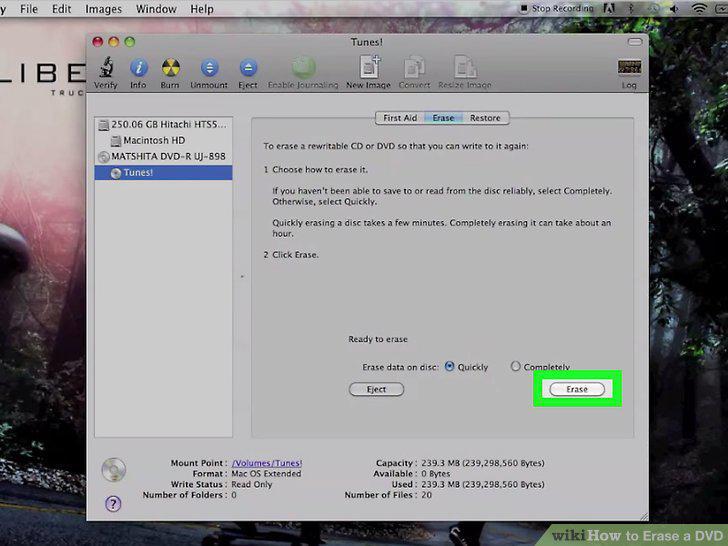This screenshot has width=728, height=546.
Task: Click the toolbar toggle pill in title bar
Action: coord(635,42)
